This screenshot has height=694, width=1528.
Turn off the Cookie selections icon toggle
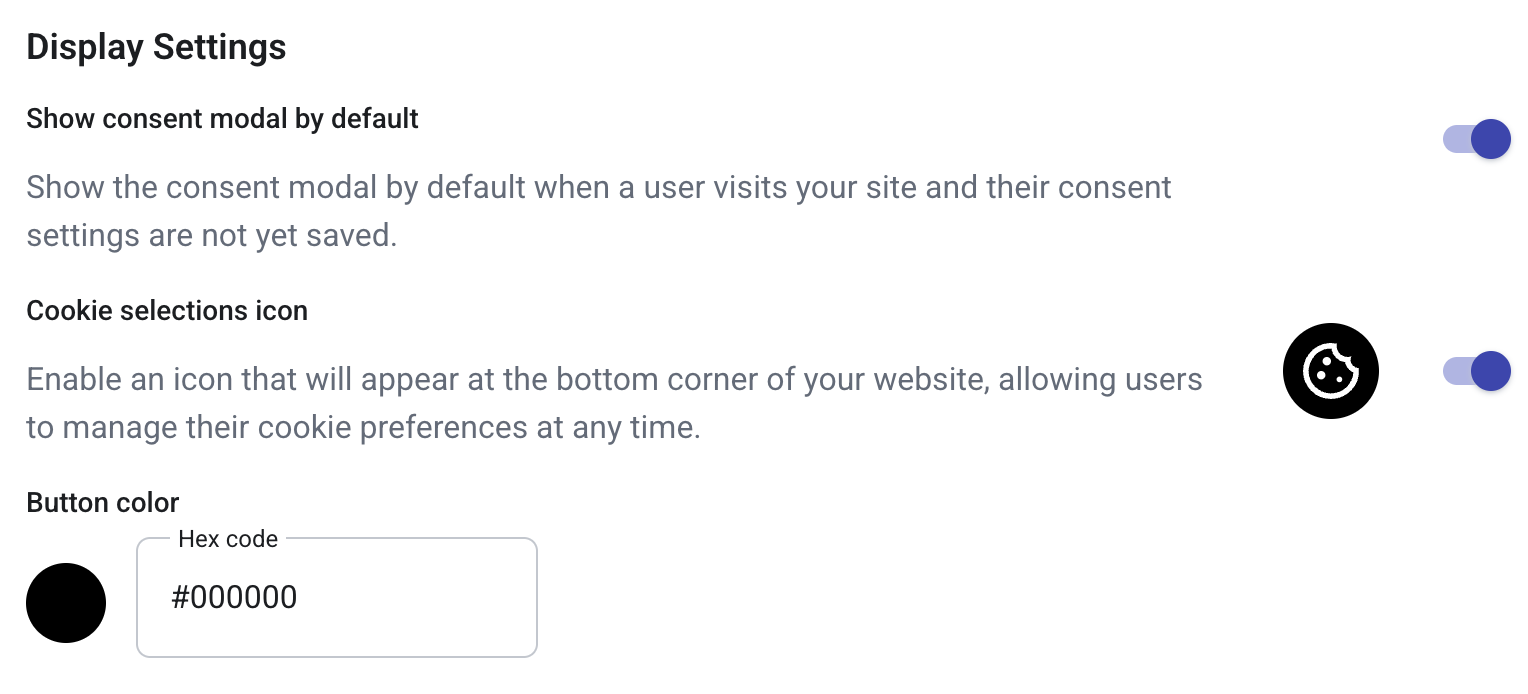point(1476,371)
